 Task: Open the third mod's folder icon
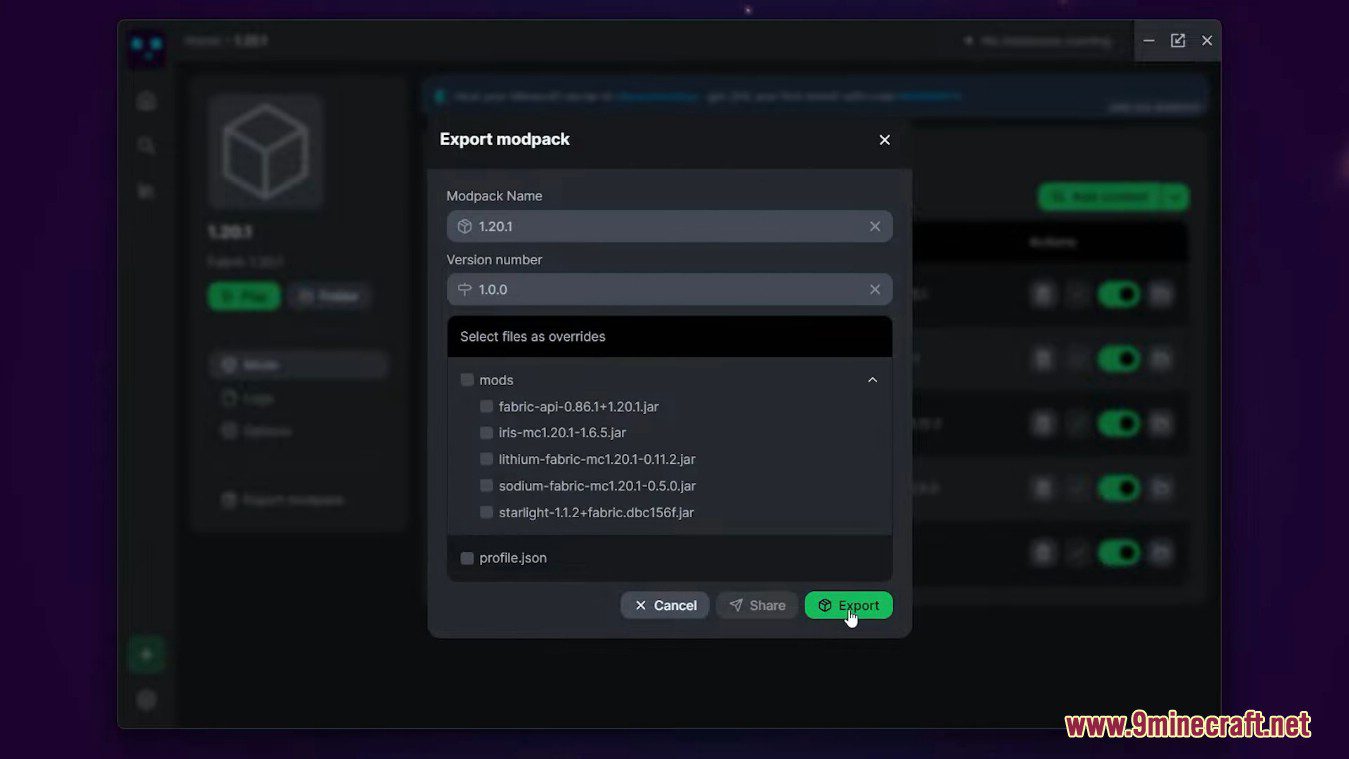coord(1160,424)
